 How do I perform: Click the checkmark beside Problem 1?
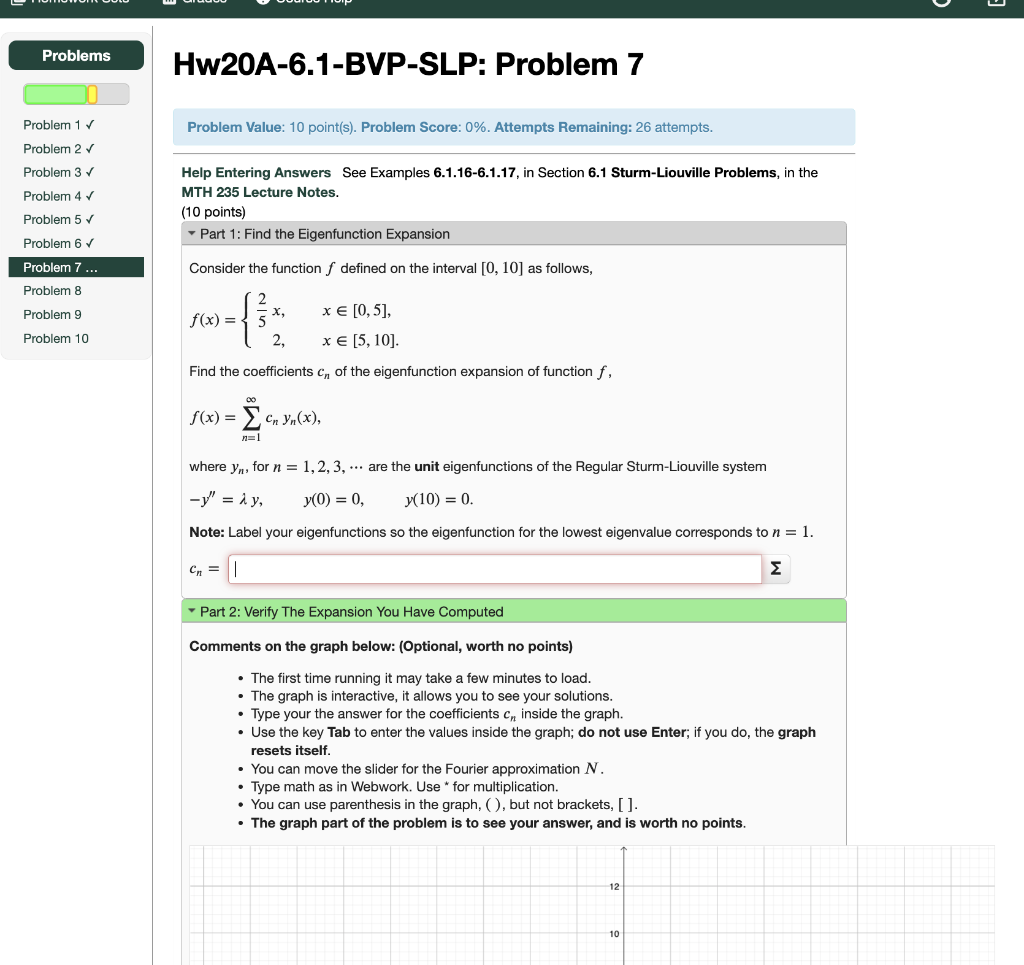click(x=90, y=124)
